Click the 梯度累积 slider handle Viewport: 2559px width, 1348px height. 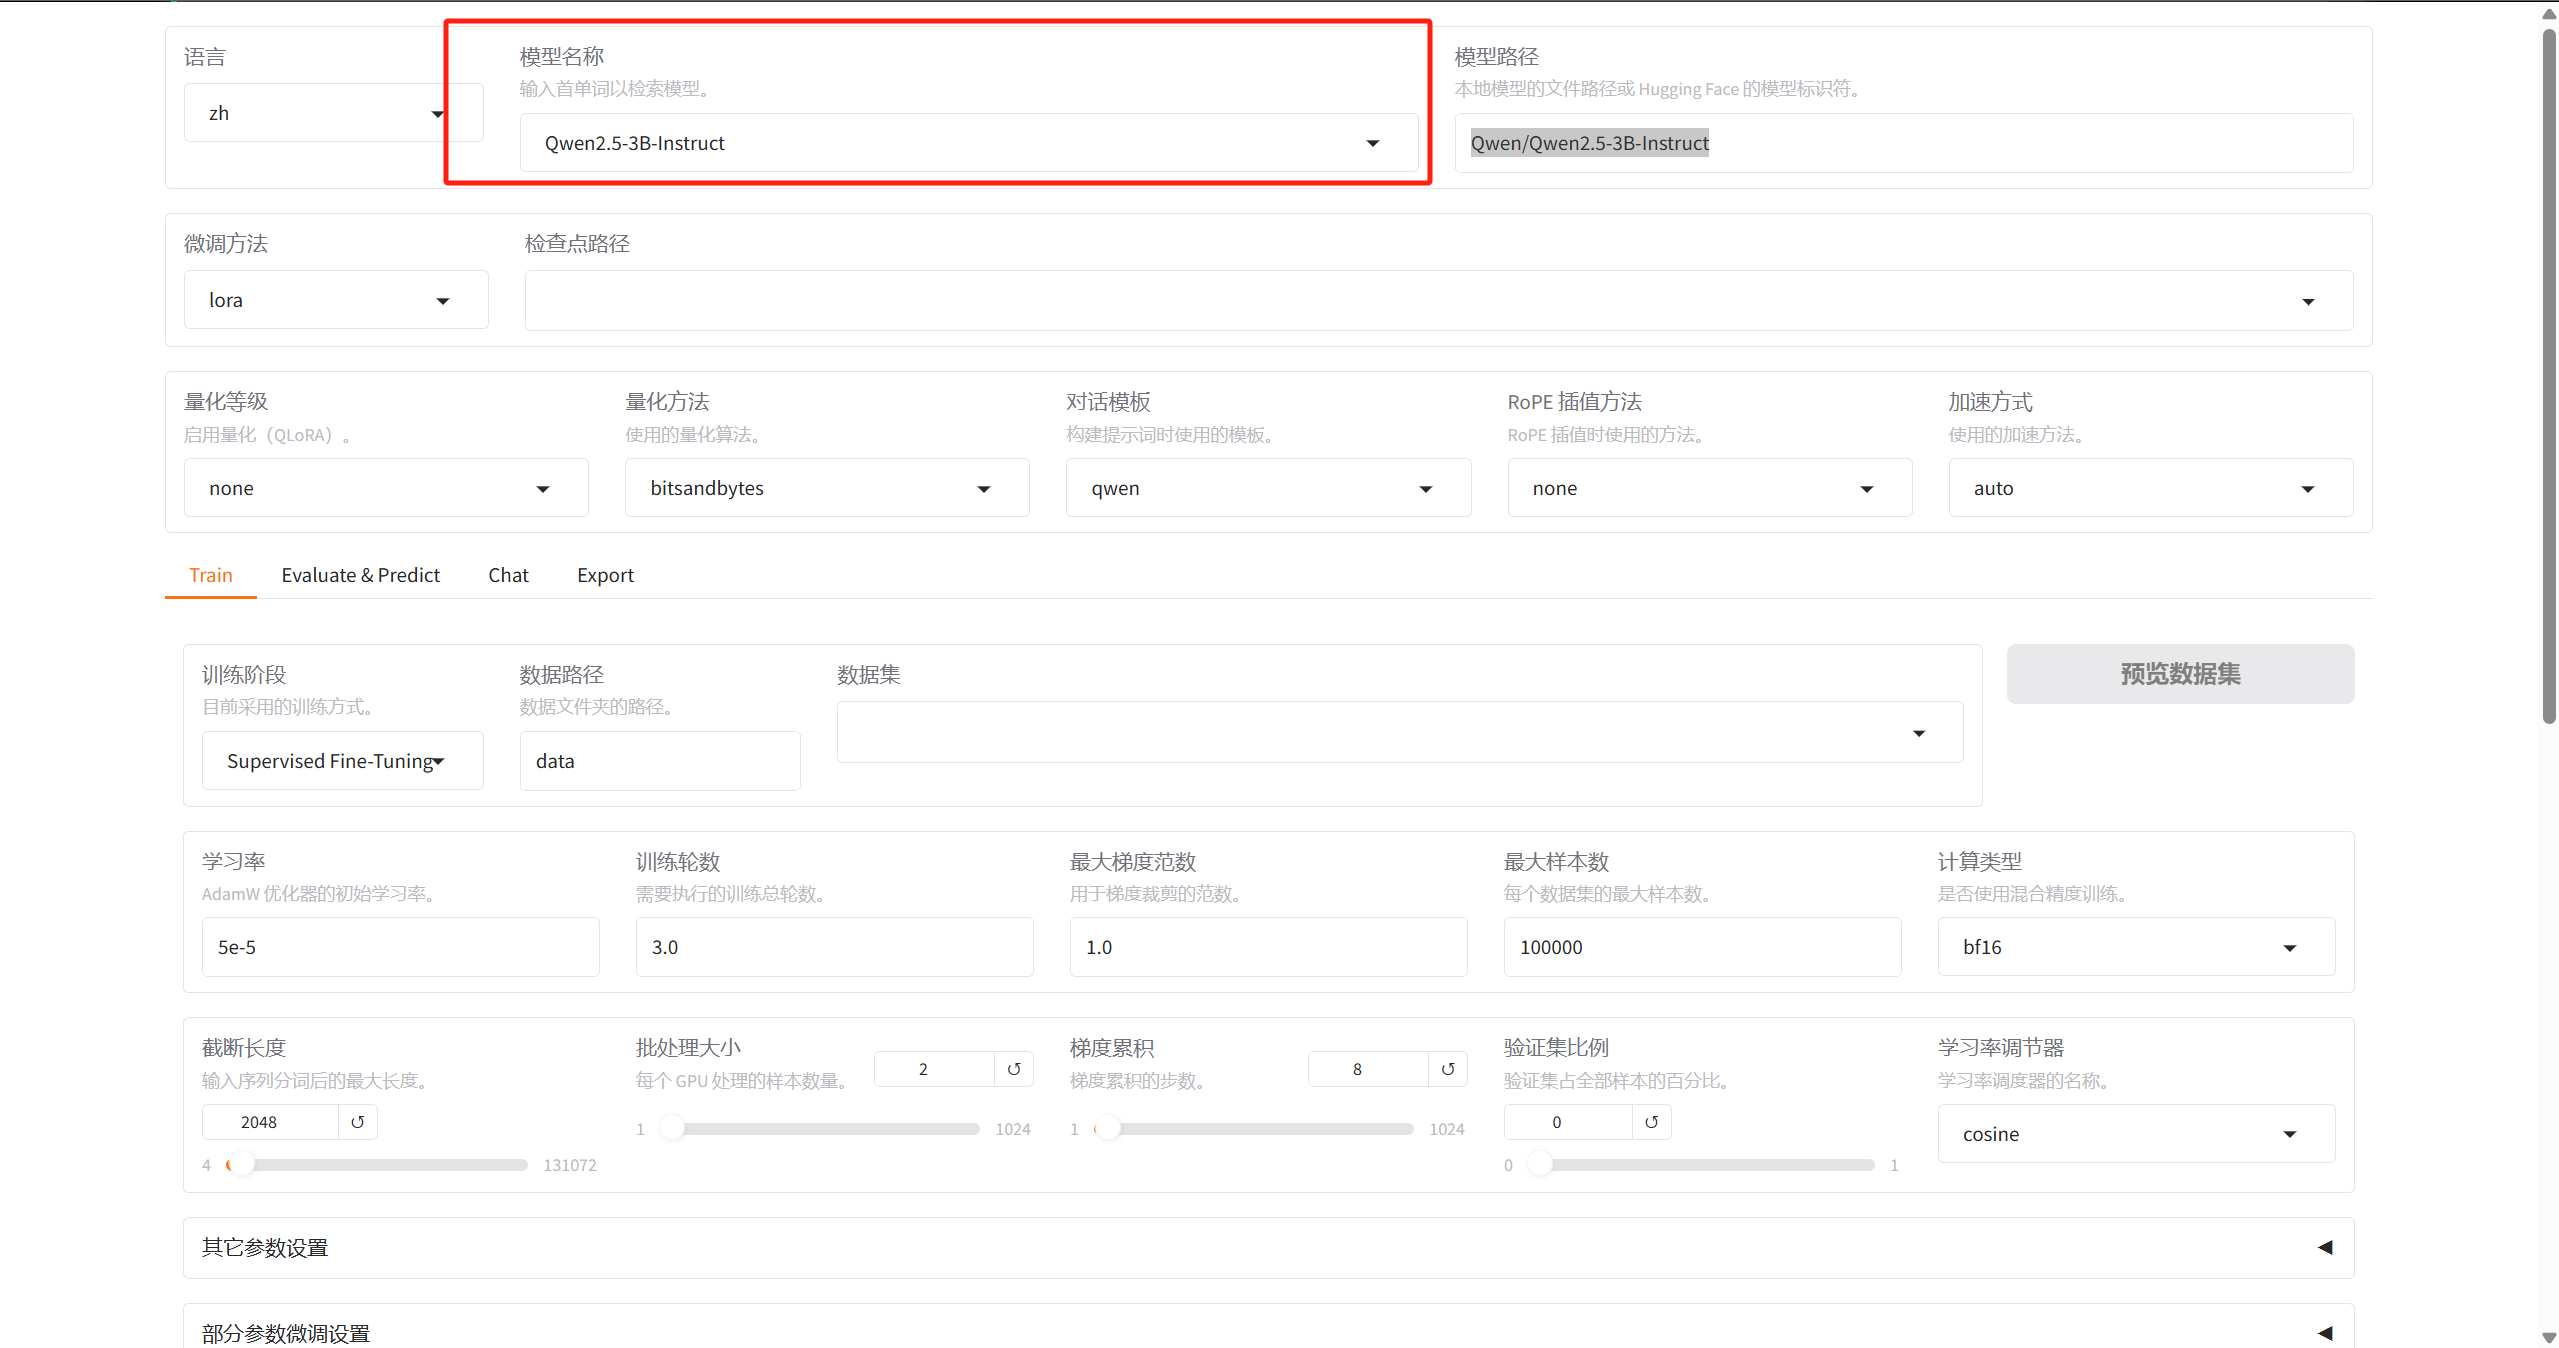(1108, 1129)
